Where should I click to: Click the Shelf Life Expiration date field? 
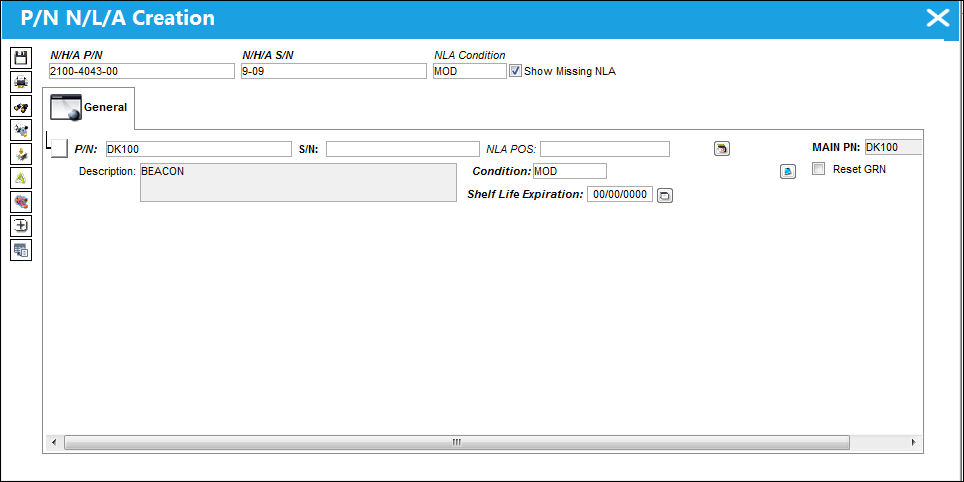click(x=620, y=195)
